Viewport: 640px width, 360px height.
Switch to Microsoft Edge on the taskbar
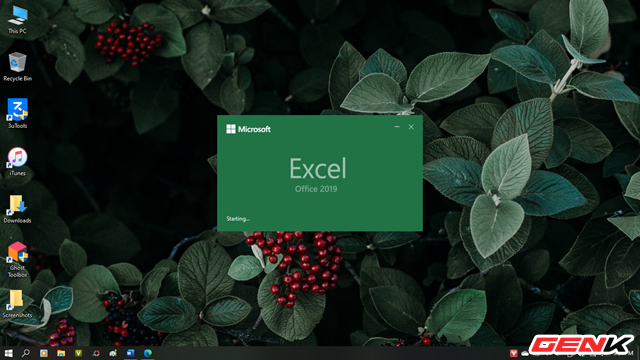pos(148,353)
